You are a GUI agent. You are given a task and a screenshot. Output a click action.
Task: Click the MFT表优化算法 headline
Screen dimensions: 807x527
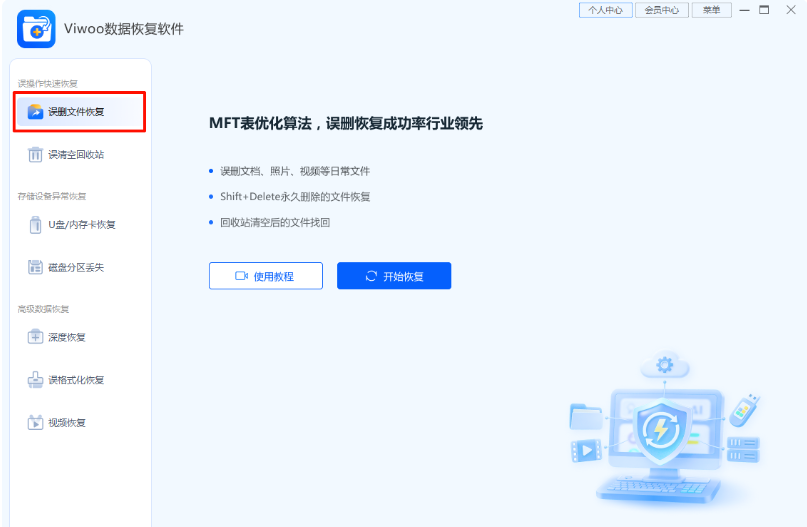tap(346, 124)
